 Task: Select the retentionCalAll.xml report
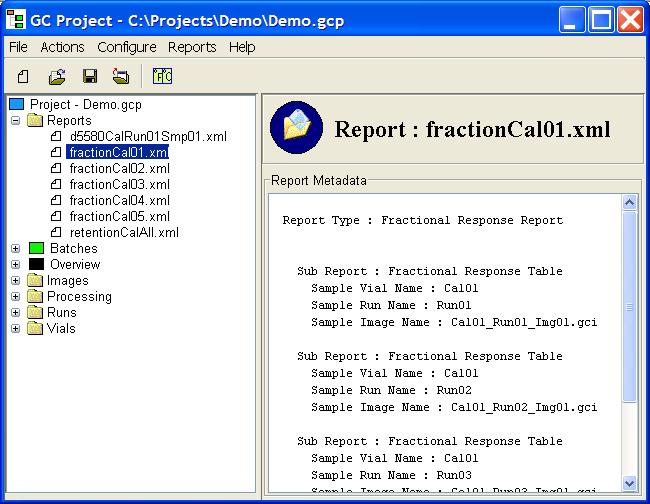tap(124, 232)
